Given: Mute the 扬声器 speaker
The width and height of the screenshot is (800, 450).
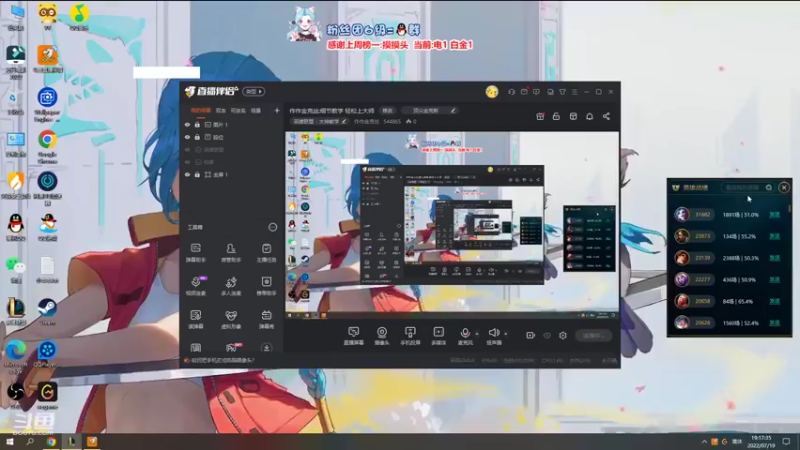Looking at the screenshot, I should [493, 336].
